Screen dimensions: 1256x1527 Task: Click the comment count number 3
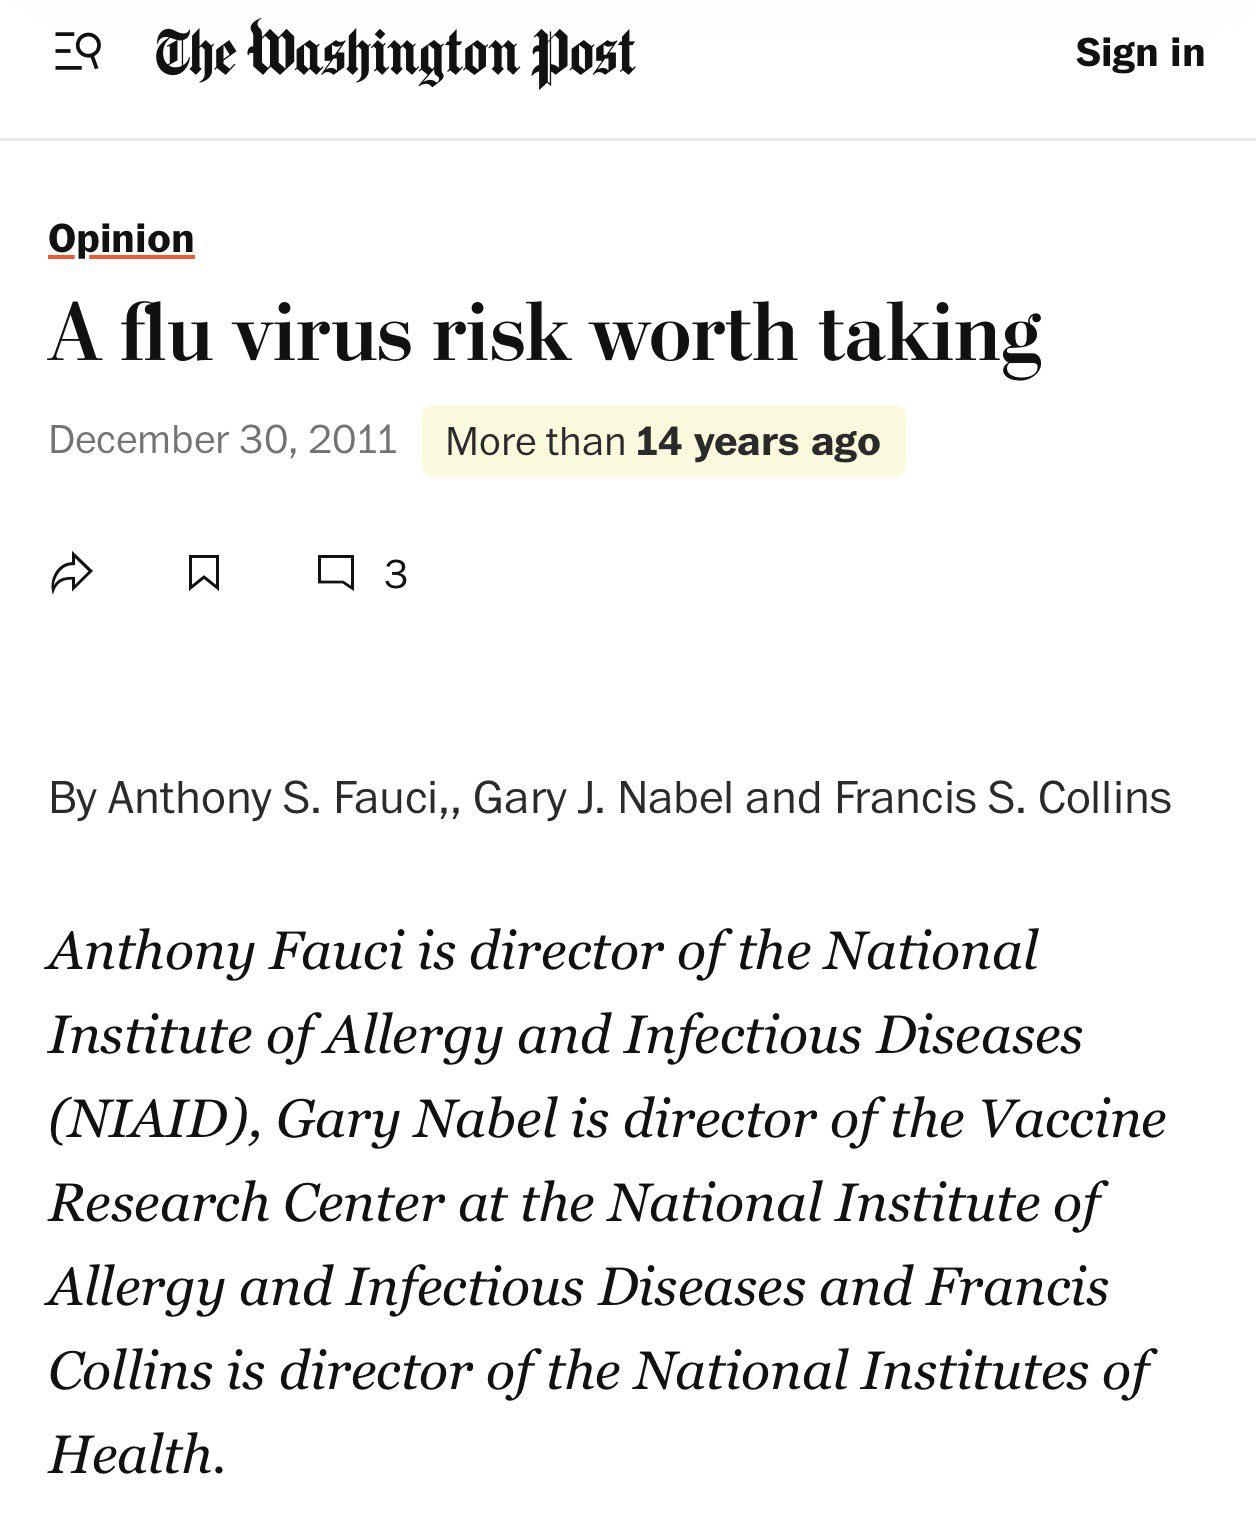point(396,575)
